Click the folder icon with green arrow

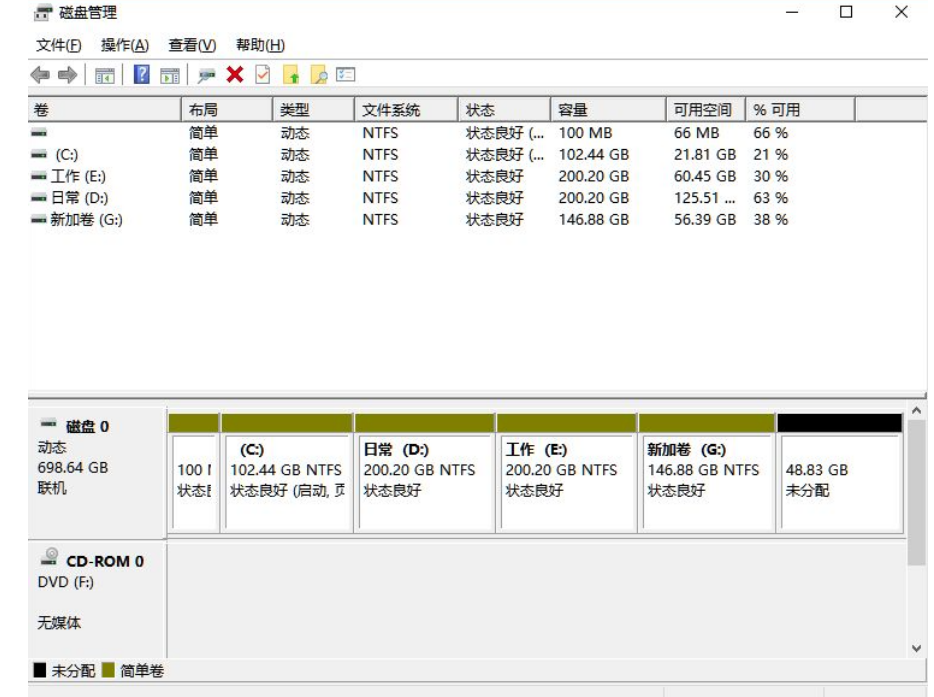tap(291, 75)
